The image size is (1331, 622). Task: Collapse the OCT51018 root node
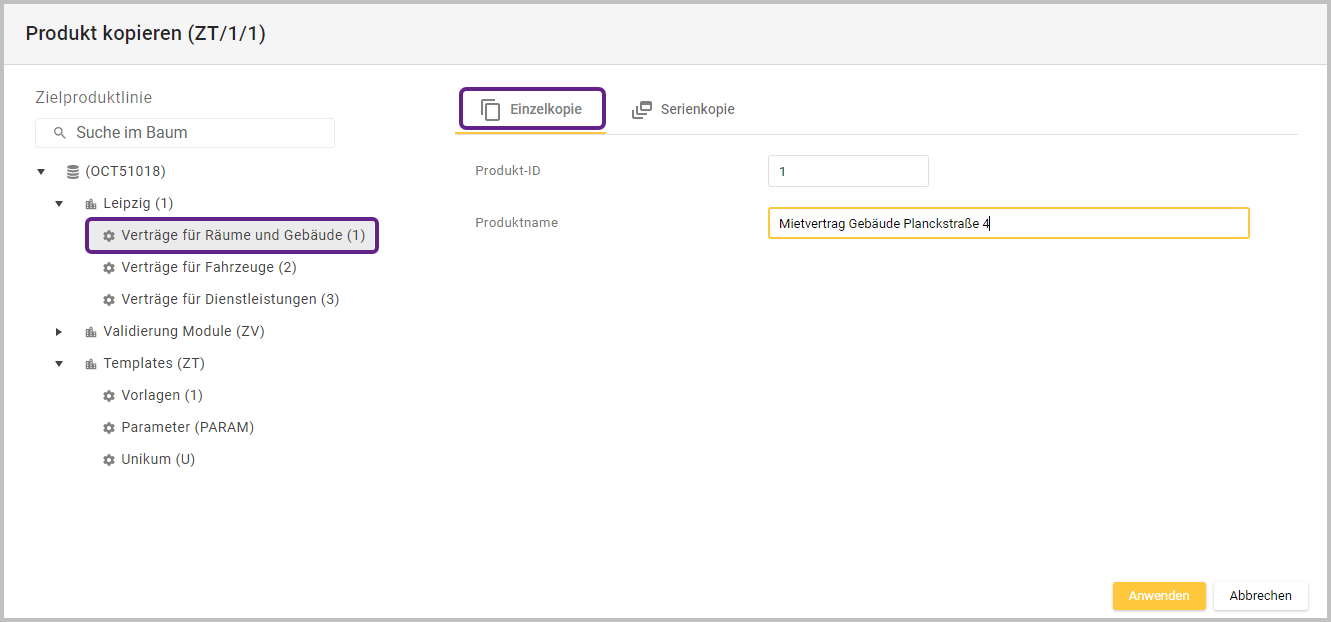click(41, 172)
